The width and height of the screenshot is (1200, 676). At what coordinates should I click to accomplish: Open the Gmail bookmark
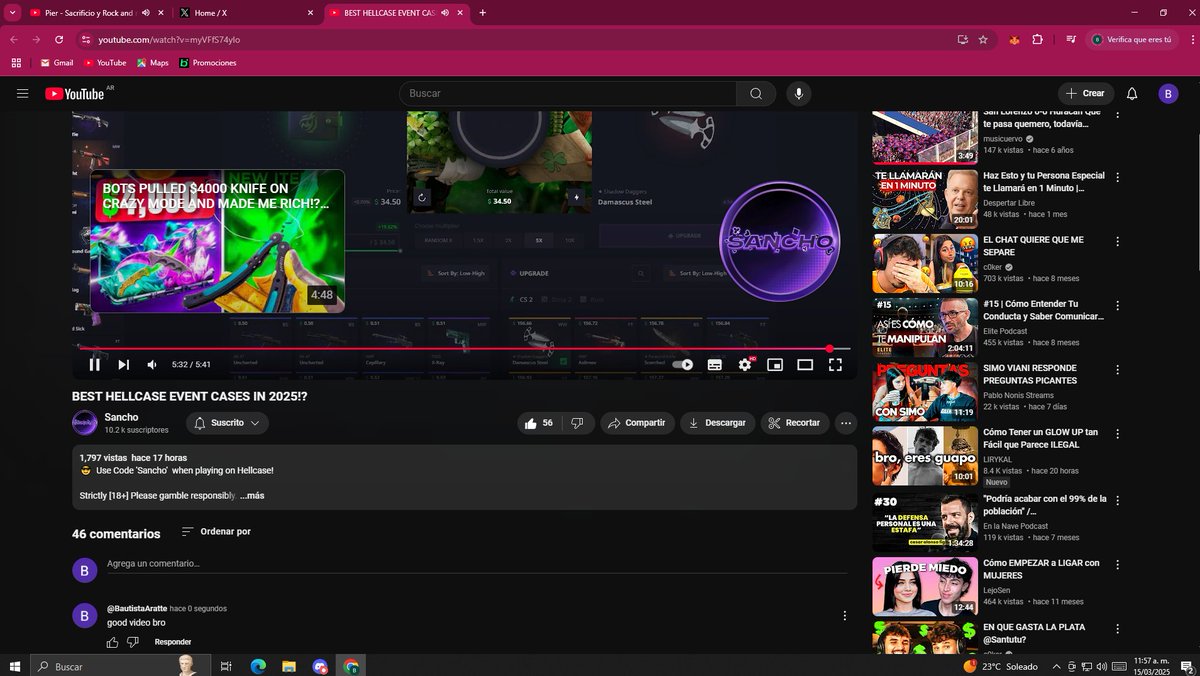point(57,62)
